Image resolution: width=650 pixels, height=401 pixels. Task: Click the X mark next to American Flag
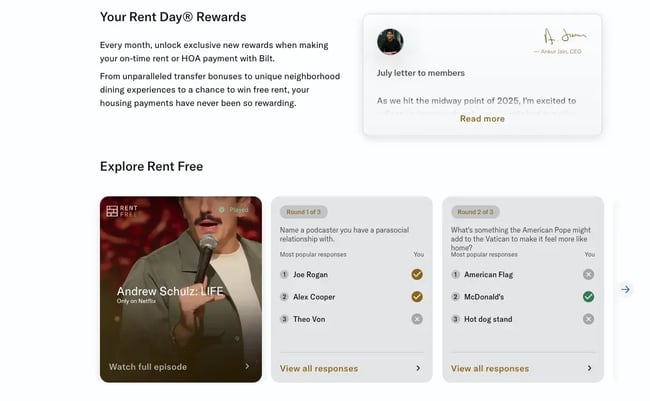588,274
